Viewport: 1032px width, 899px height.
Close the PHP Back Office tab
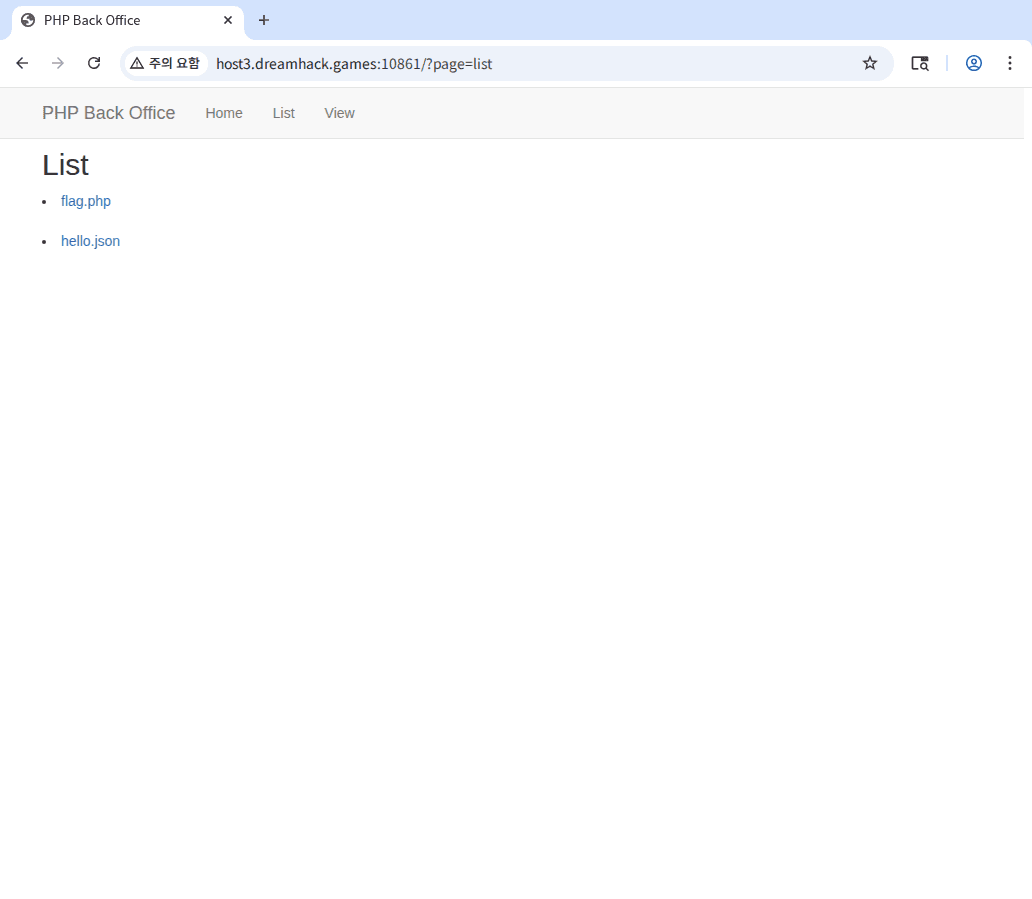coord(228,20)
